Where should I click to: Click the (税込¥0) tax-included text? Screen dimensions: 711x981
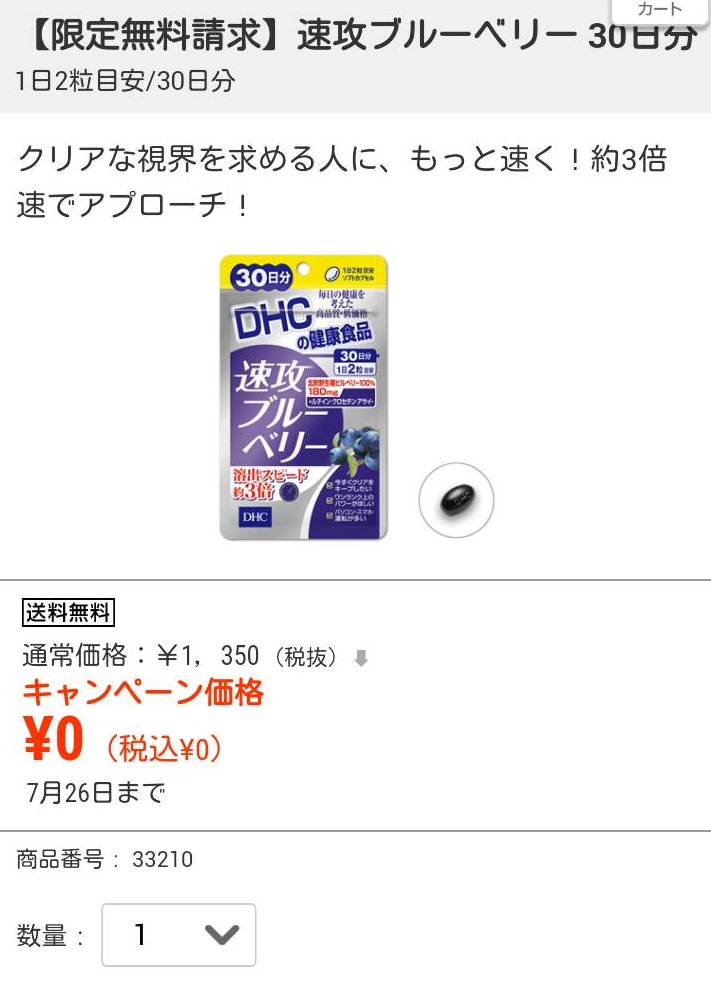pyautogui.click(x=163, y=748)
